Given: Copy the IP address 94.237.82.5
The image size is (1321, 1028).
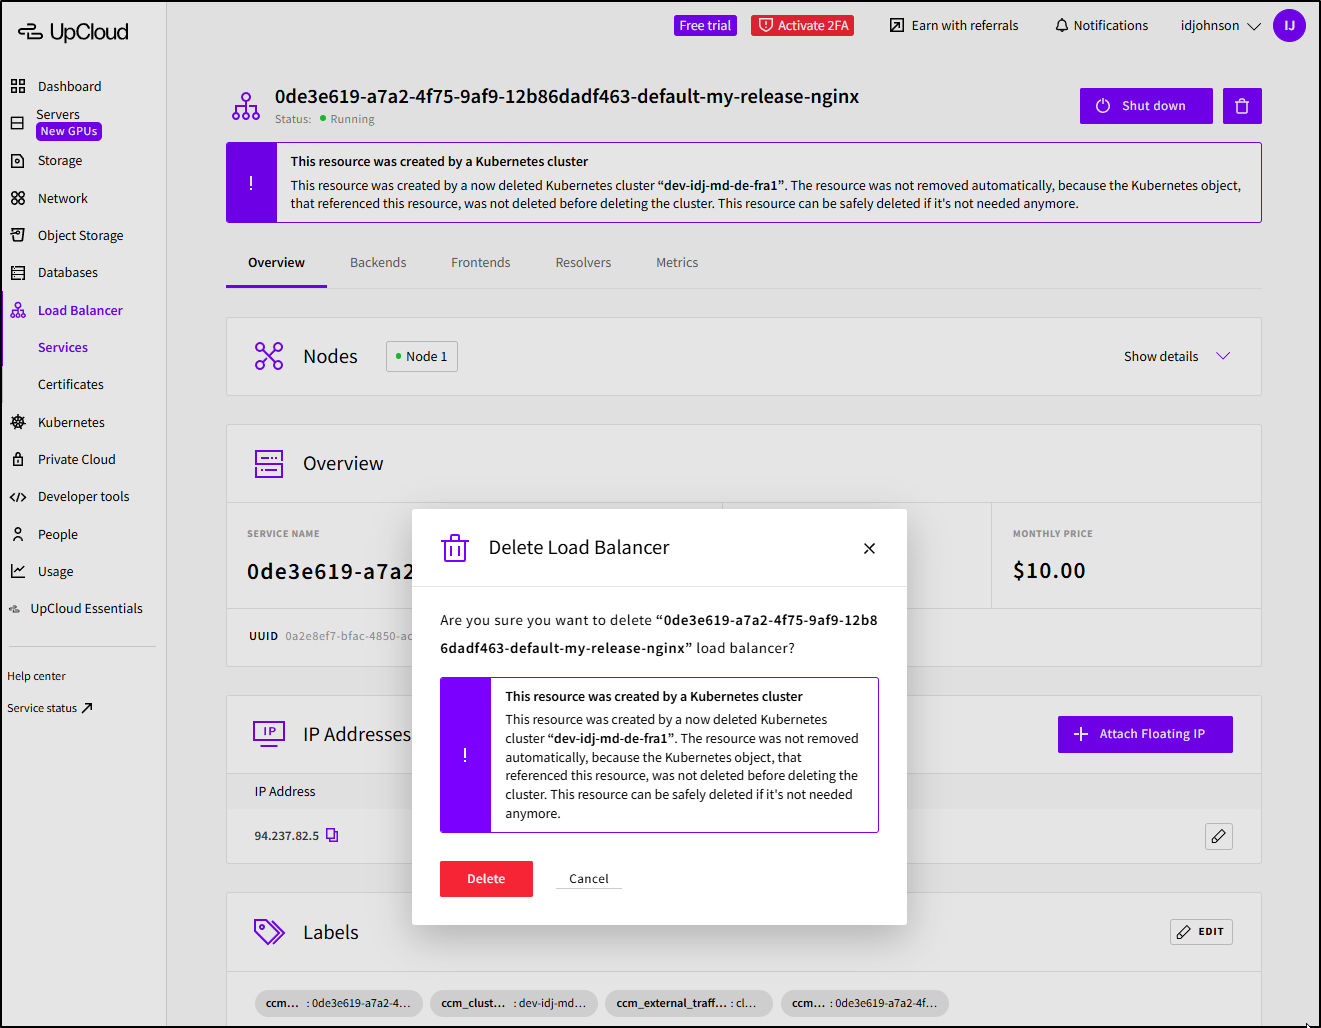Looking at the screenshot, I should click(332, 835).
